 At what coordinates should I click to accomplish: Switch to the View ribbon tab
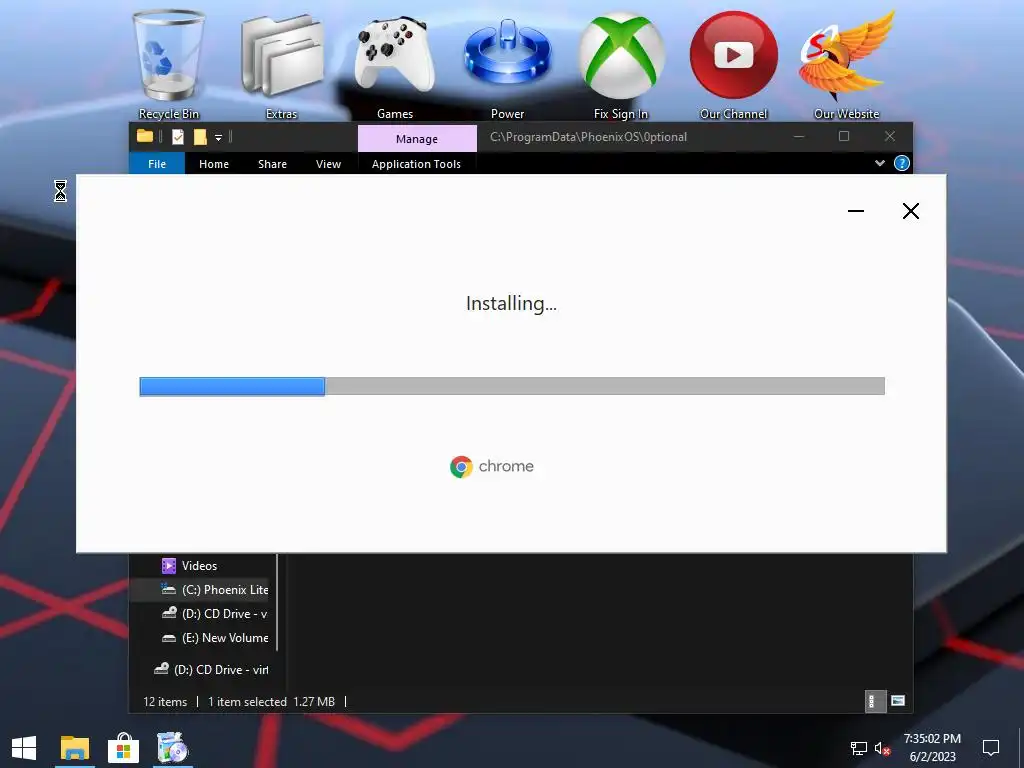[x=328, y=164]
